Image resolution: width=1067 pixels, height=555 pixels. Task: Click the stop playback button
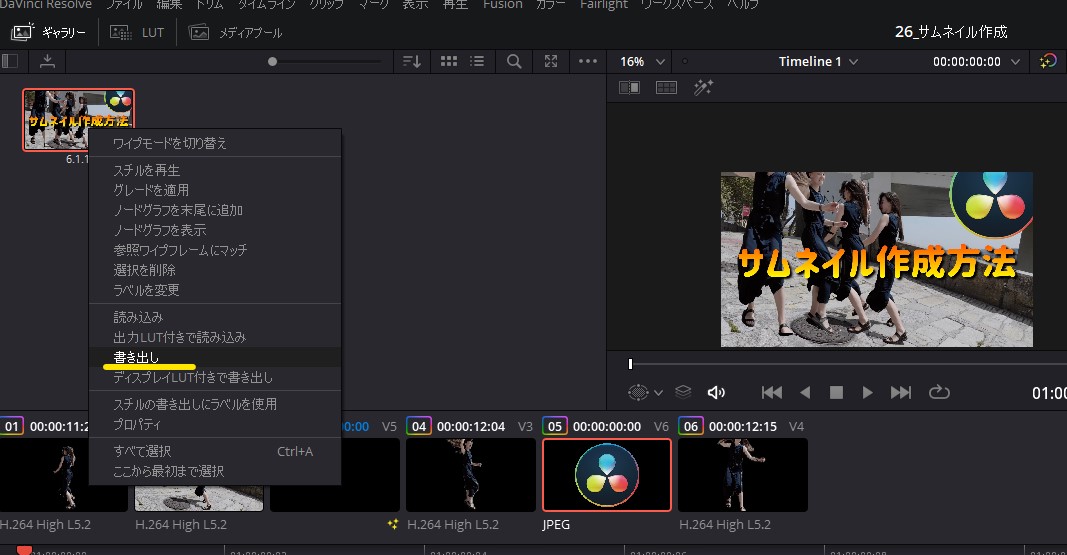click(836, 392)
